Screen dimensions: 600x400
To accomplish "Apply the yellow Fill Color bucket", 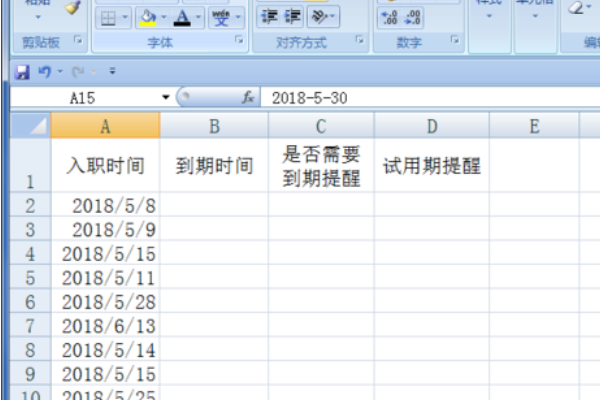I will click(x=148, y=18).
